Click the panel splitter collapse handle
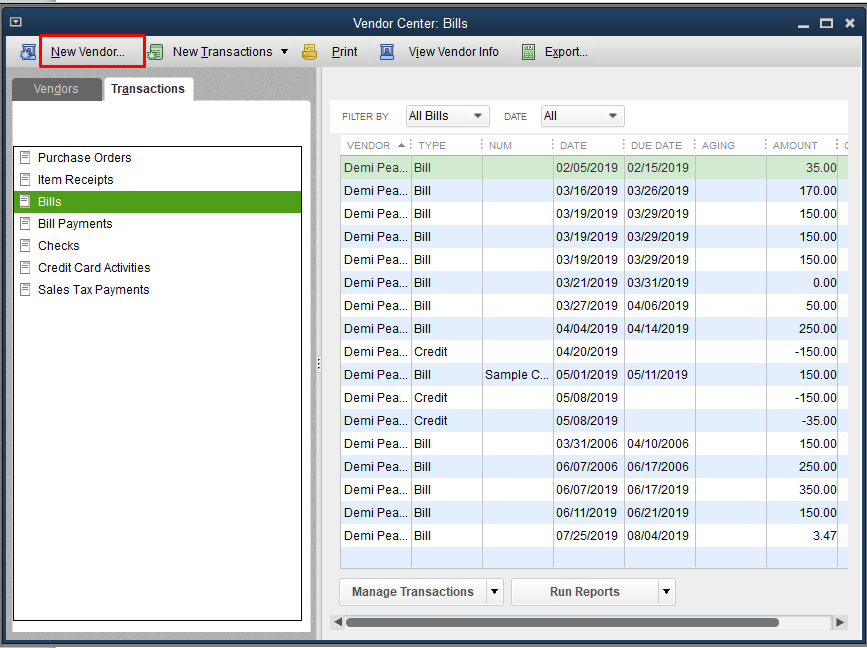Screen dimensions: 867x648 tap(318, 364)
